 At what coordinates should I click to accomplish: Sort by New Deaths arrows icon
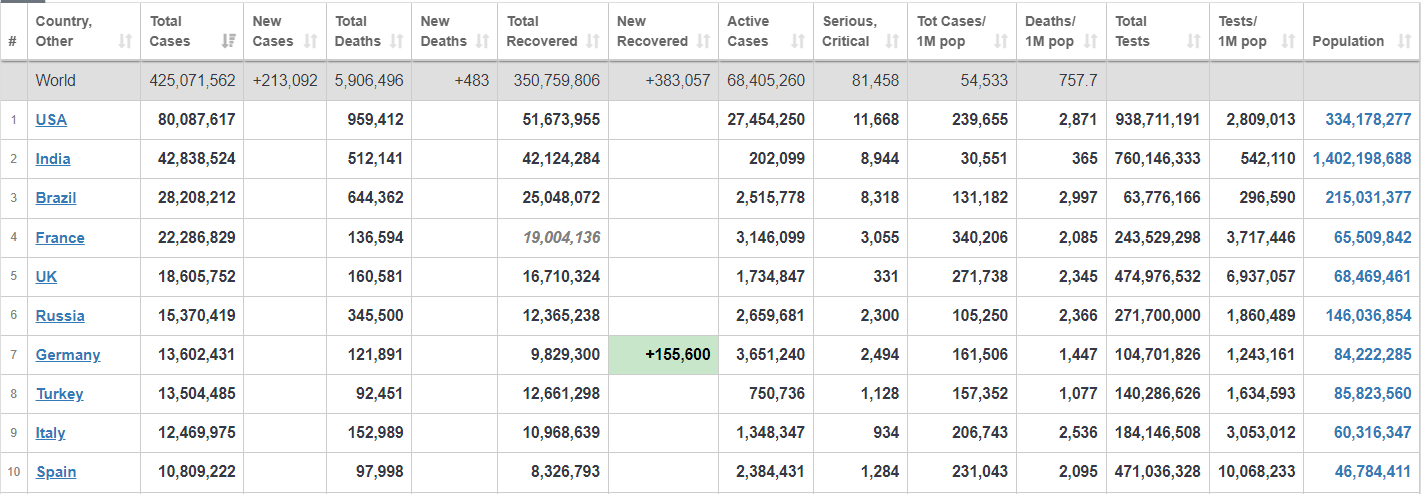482,41
